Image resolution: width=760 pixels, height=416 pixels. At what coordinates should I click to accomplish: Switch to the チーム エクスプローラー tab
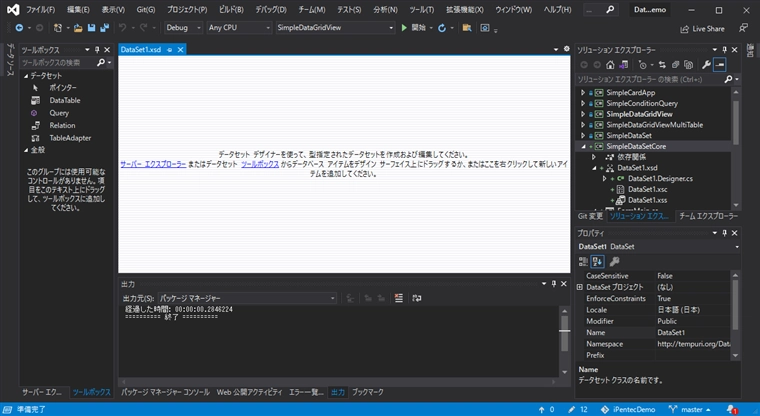[x=708, y=216]
